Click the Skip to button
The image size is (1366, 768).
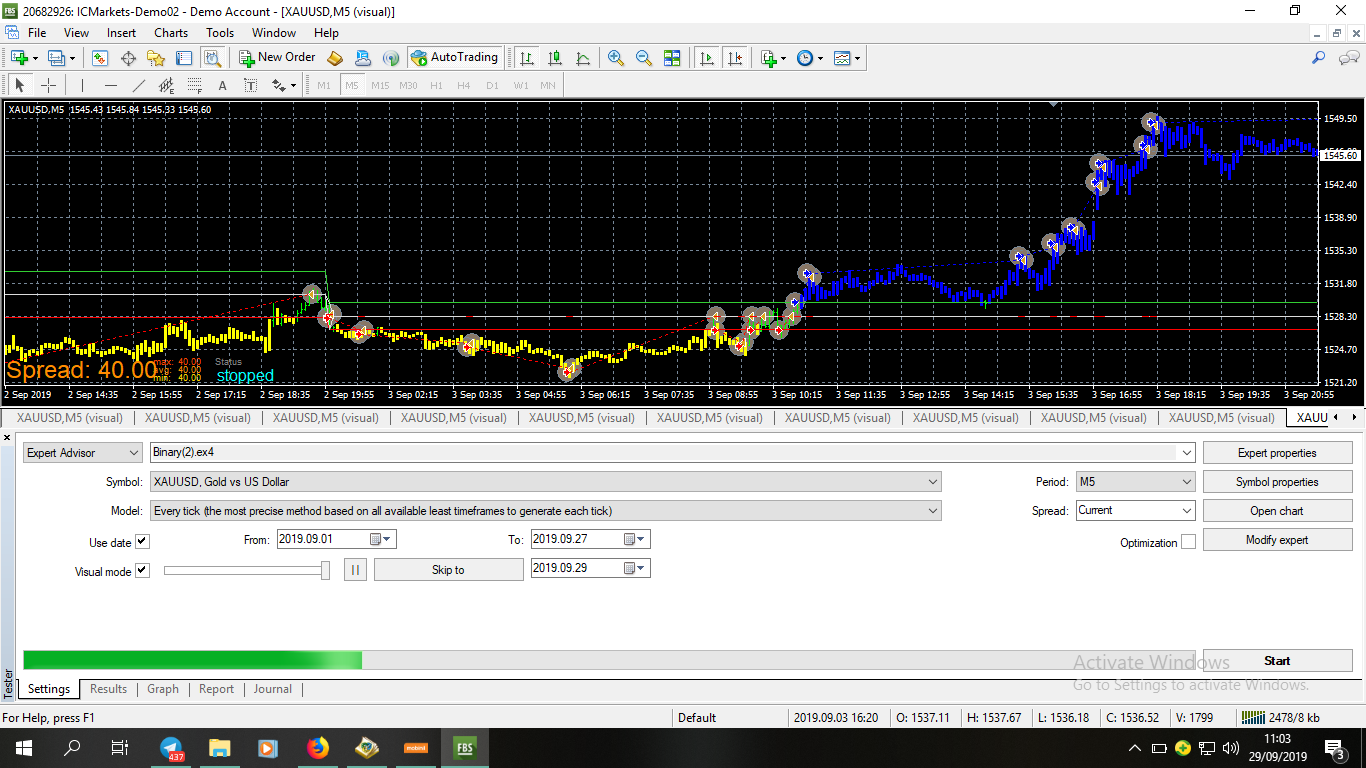448,570
